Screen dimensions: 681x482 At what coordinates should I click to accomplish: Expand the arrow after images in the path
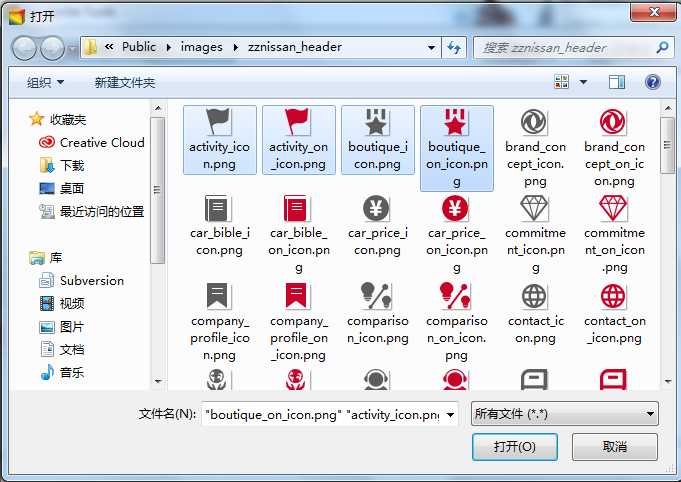tap(235, 47)
